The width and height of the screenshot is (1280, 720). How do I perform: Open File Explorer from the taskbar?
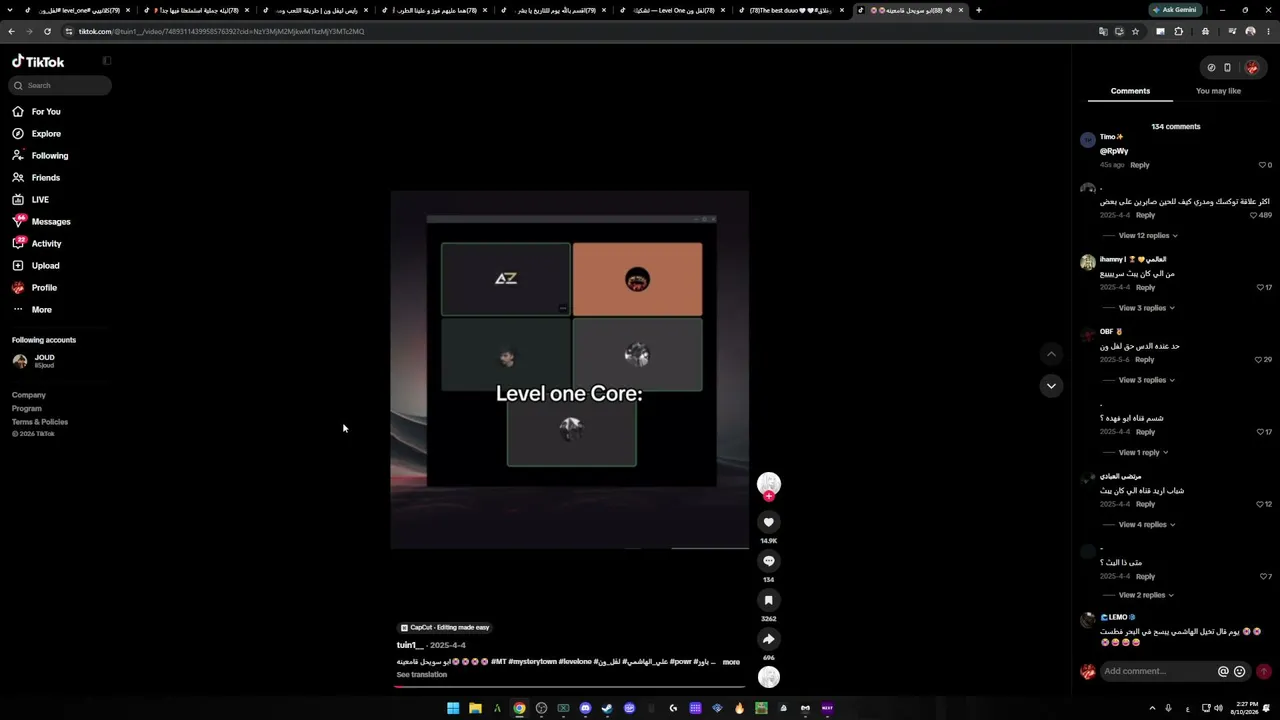point(475,708)
